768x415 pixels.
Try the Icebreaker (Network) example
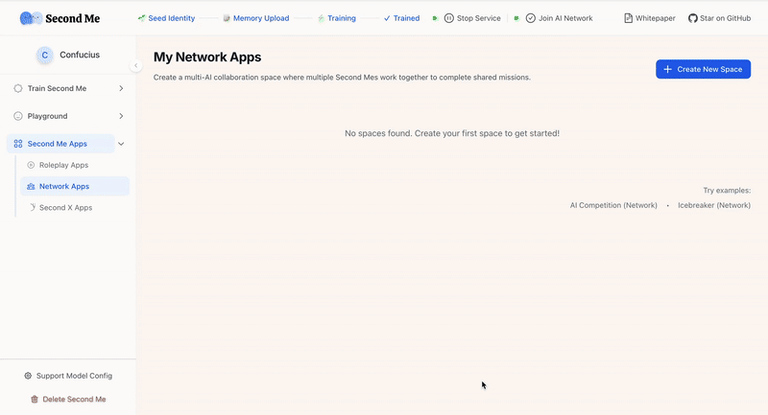714,205
